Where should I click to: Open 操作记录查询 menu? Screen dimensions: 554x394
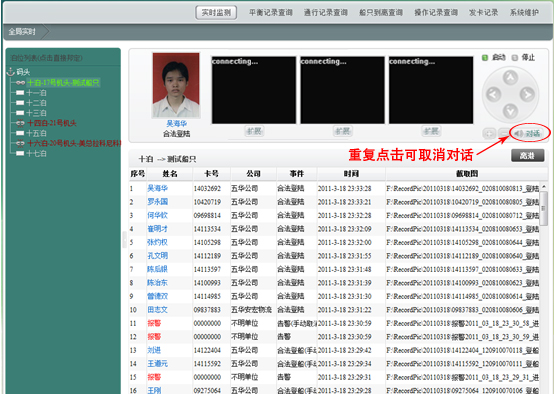(x=436, y=13)
